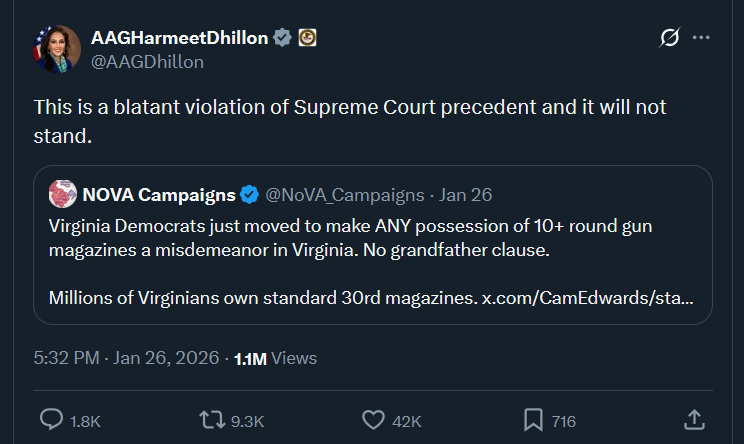Open the NOVA Campaigns quoted account name

(159, 194)
